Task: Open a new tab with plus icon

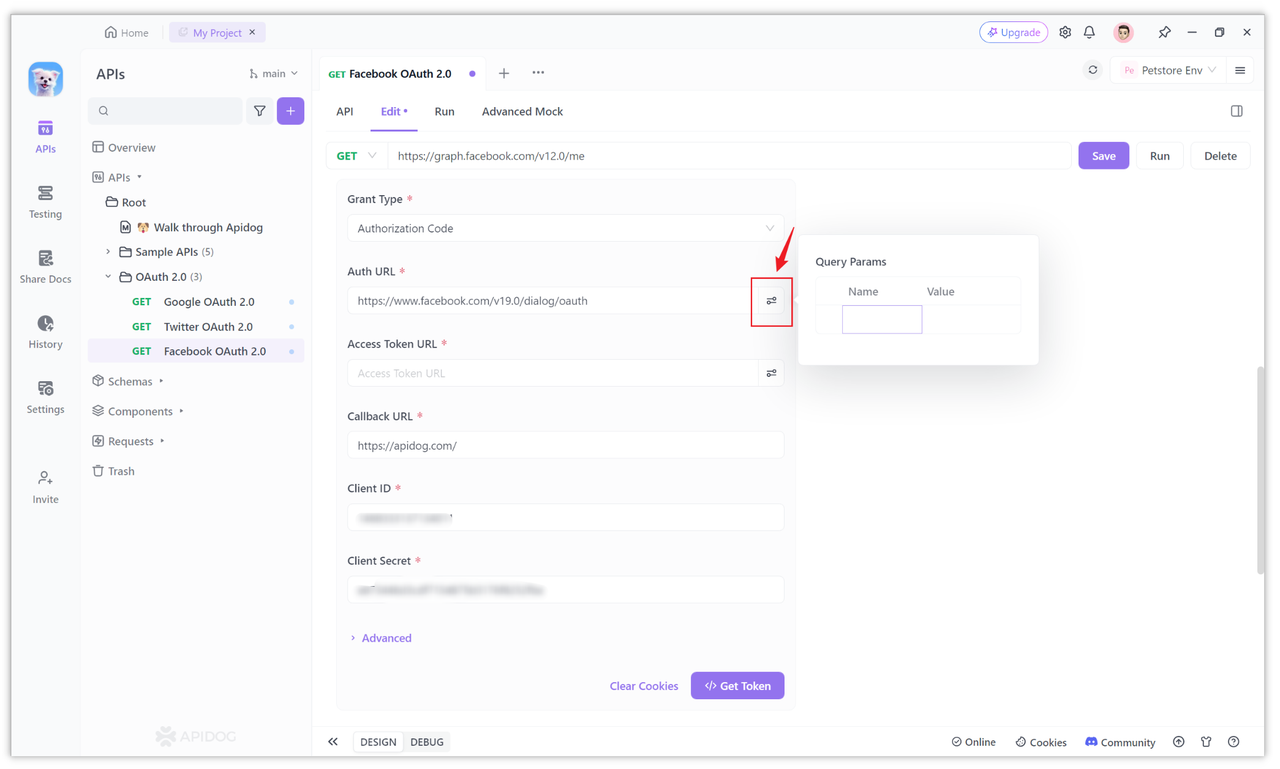Action: [504, 73]
